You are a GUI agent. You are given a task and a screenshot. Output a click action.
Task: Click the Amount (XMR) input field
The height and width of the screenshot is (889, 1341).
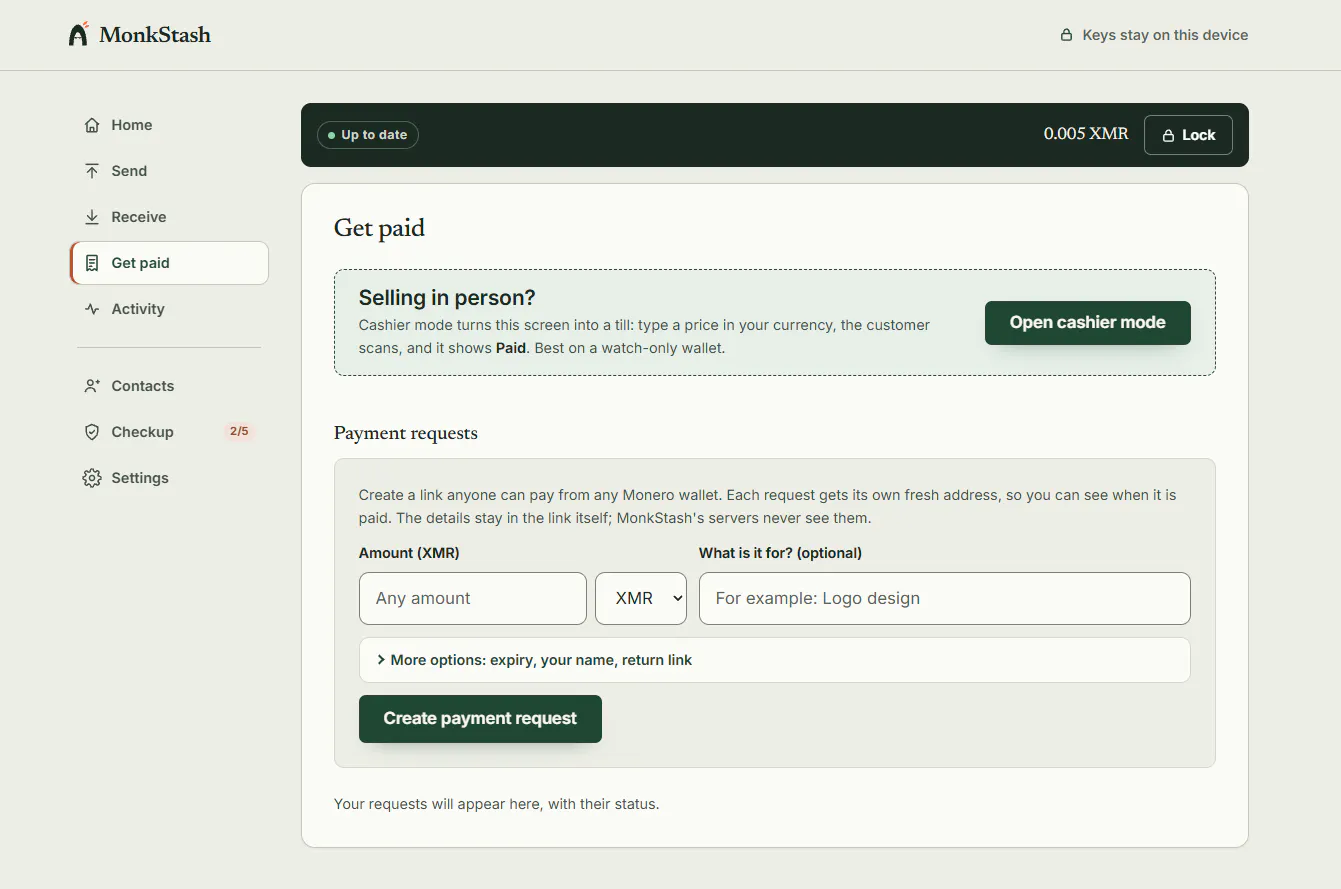coord(473,598)
